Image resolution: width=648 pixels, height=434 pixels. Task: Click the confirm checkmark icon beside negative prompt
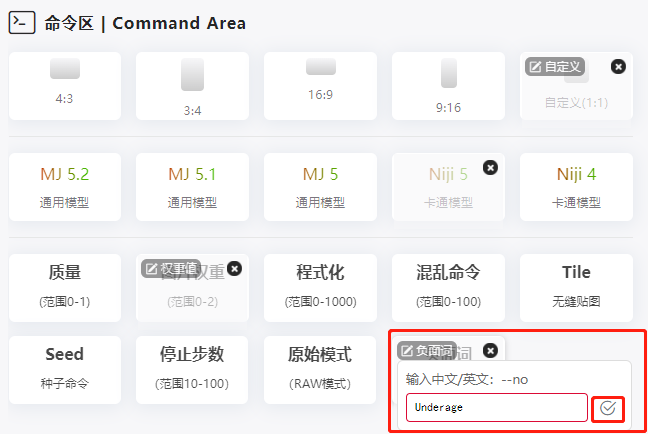tap(608, 408)
